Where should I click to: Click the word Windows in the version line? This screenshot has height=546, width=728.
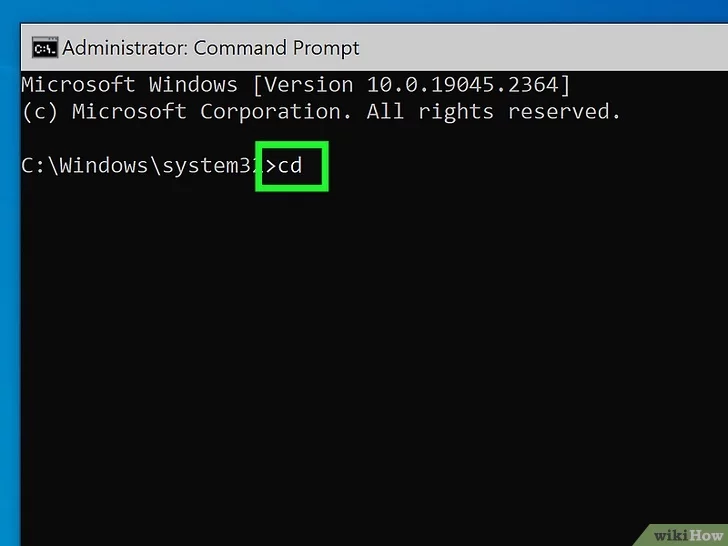click(x=193, y=84)
